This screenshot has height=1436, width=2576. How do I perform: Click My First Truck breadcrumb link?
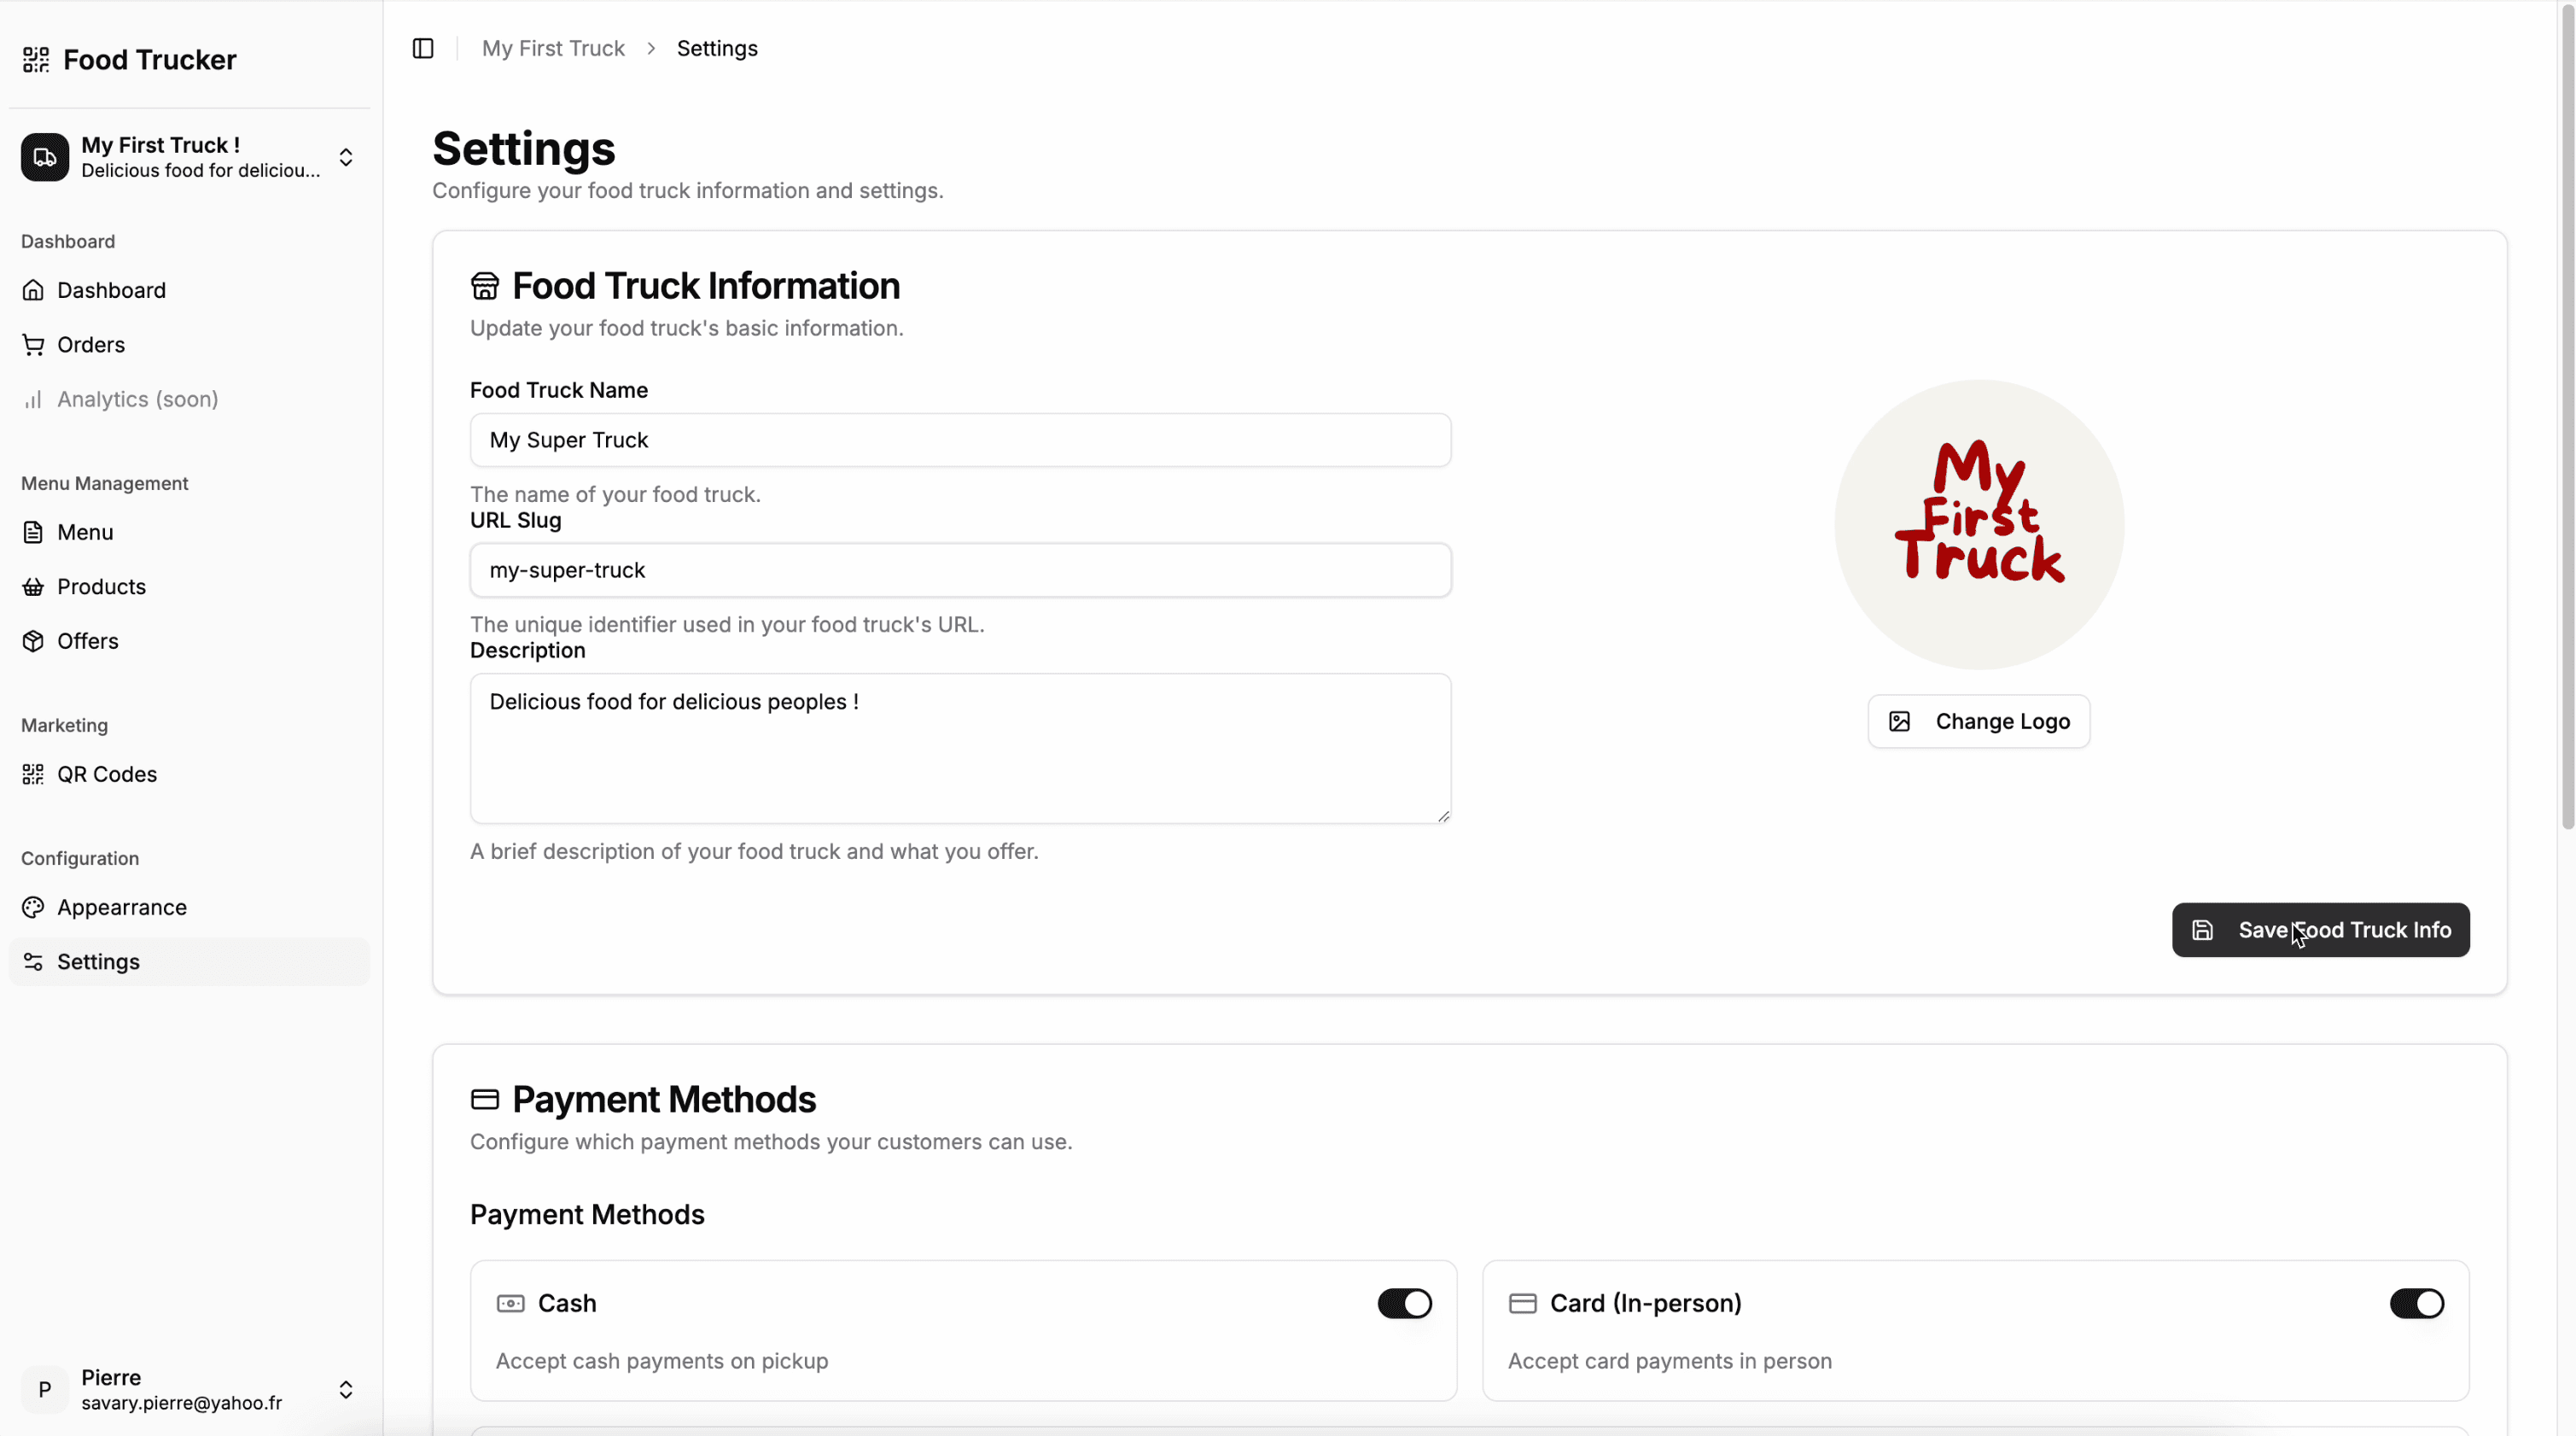click(x=553, y=48)
